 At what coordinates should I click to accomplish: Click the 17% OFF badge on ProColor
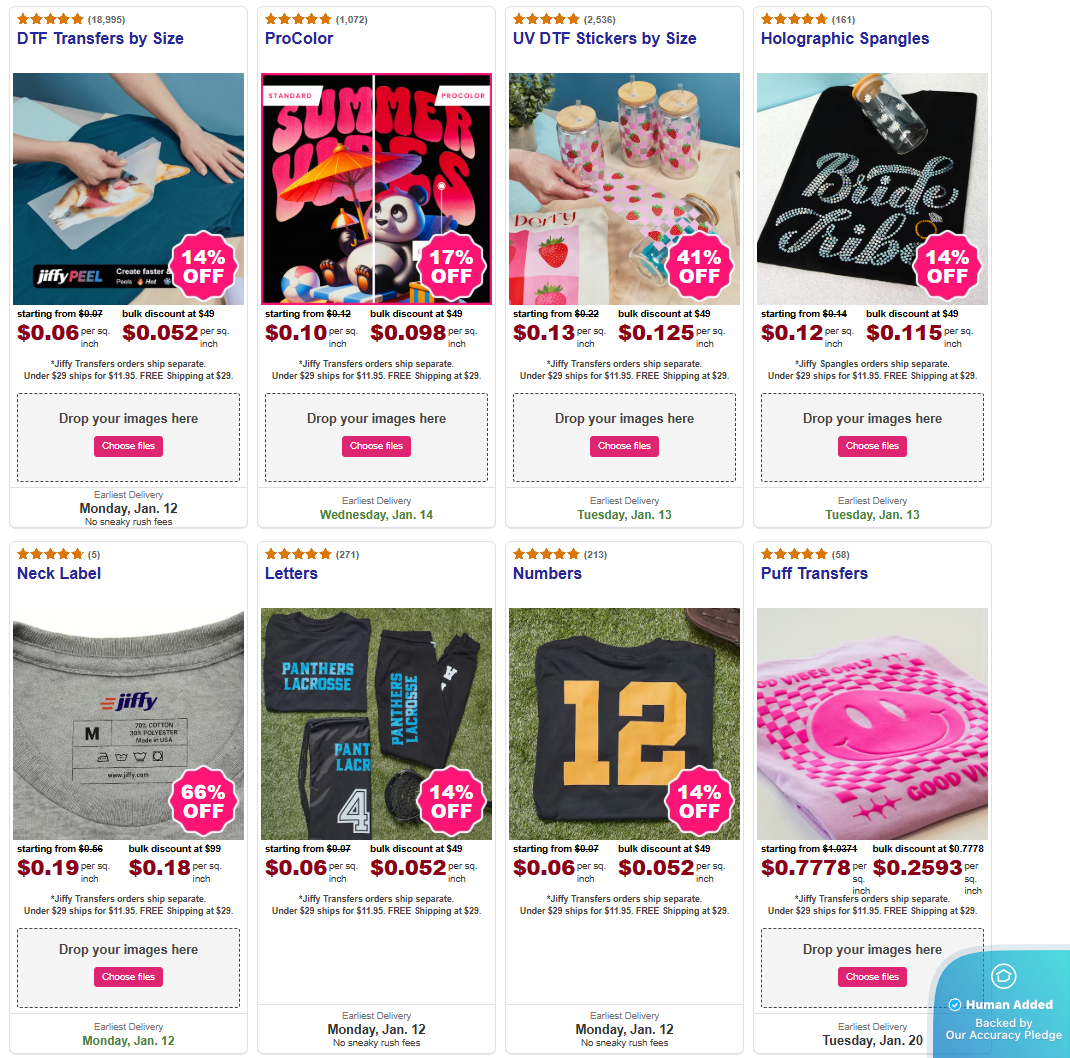click(451, 267)
